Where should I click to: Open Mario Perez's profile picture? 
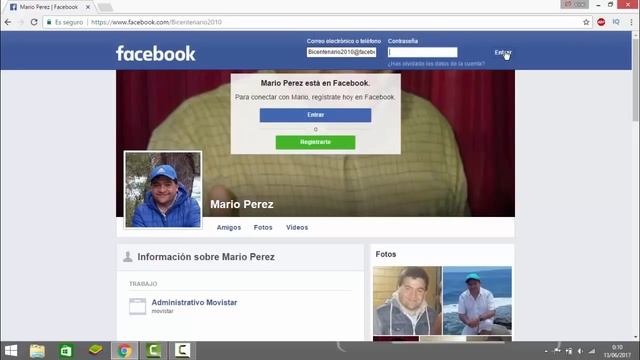click(163, 190)
